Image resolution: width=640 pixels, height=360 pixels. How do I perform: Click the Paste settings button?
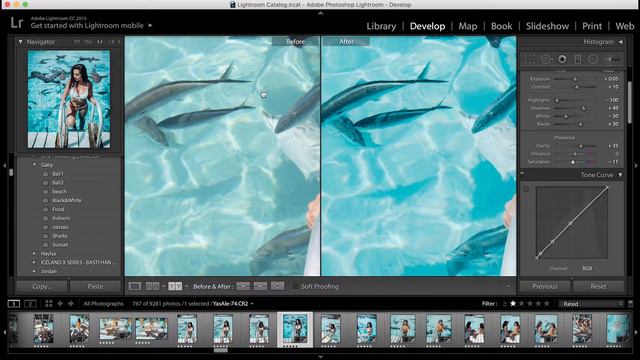[x=96, y=287]
